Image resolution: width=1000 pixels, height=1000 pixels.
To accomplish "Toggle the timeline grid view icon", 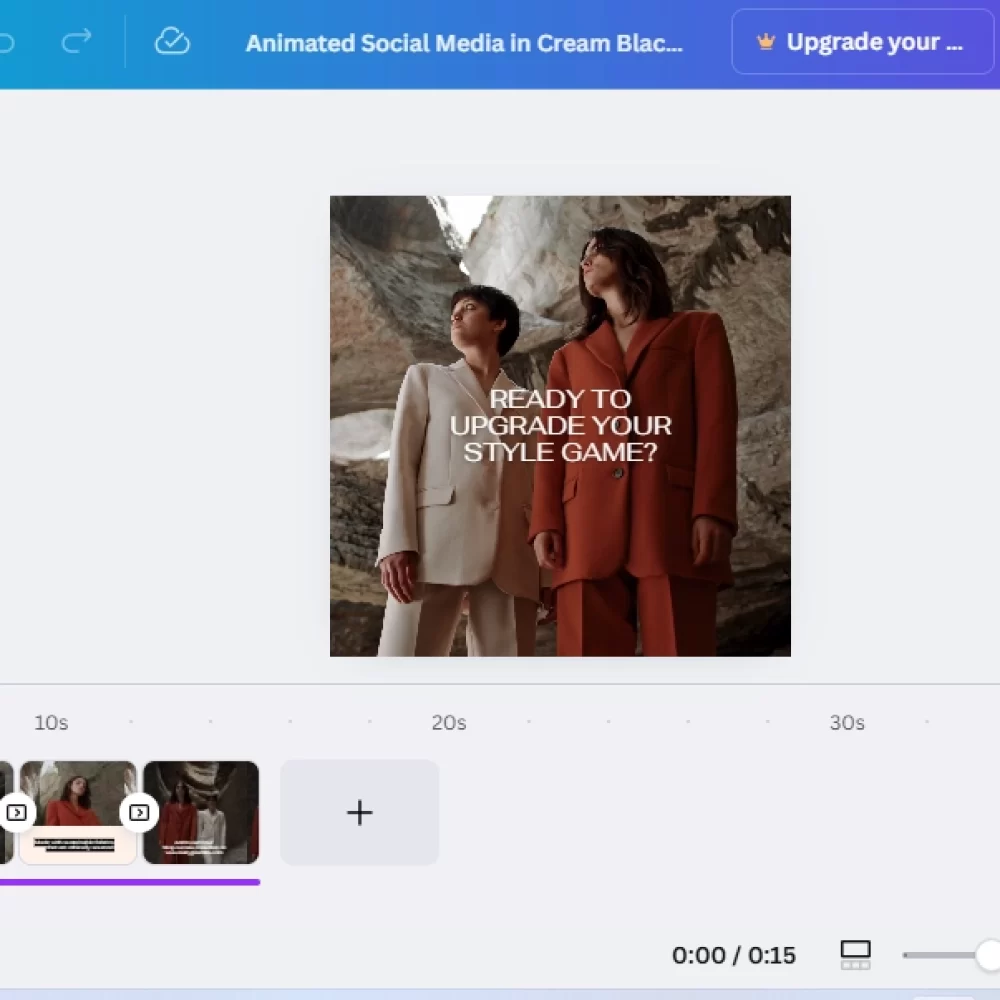I will pos(855,955).
